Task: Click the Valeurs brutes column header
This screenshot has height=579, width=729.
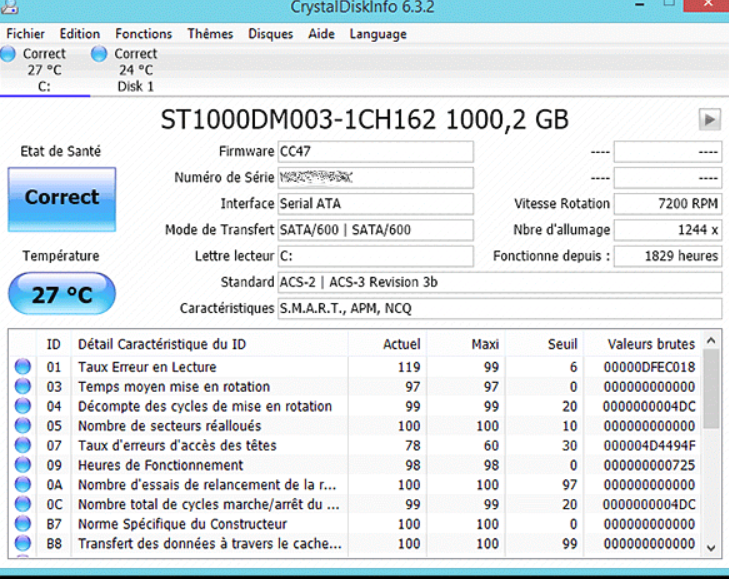Action: pos(642,344)
